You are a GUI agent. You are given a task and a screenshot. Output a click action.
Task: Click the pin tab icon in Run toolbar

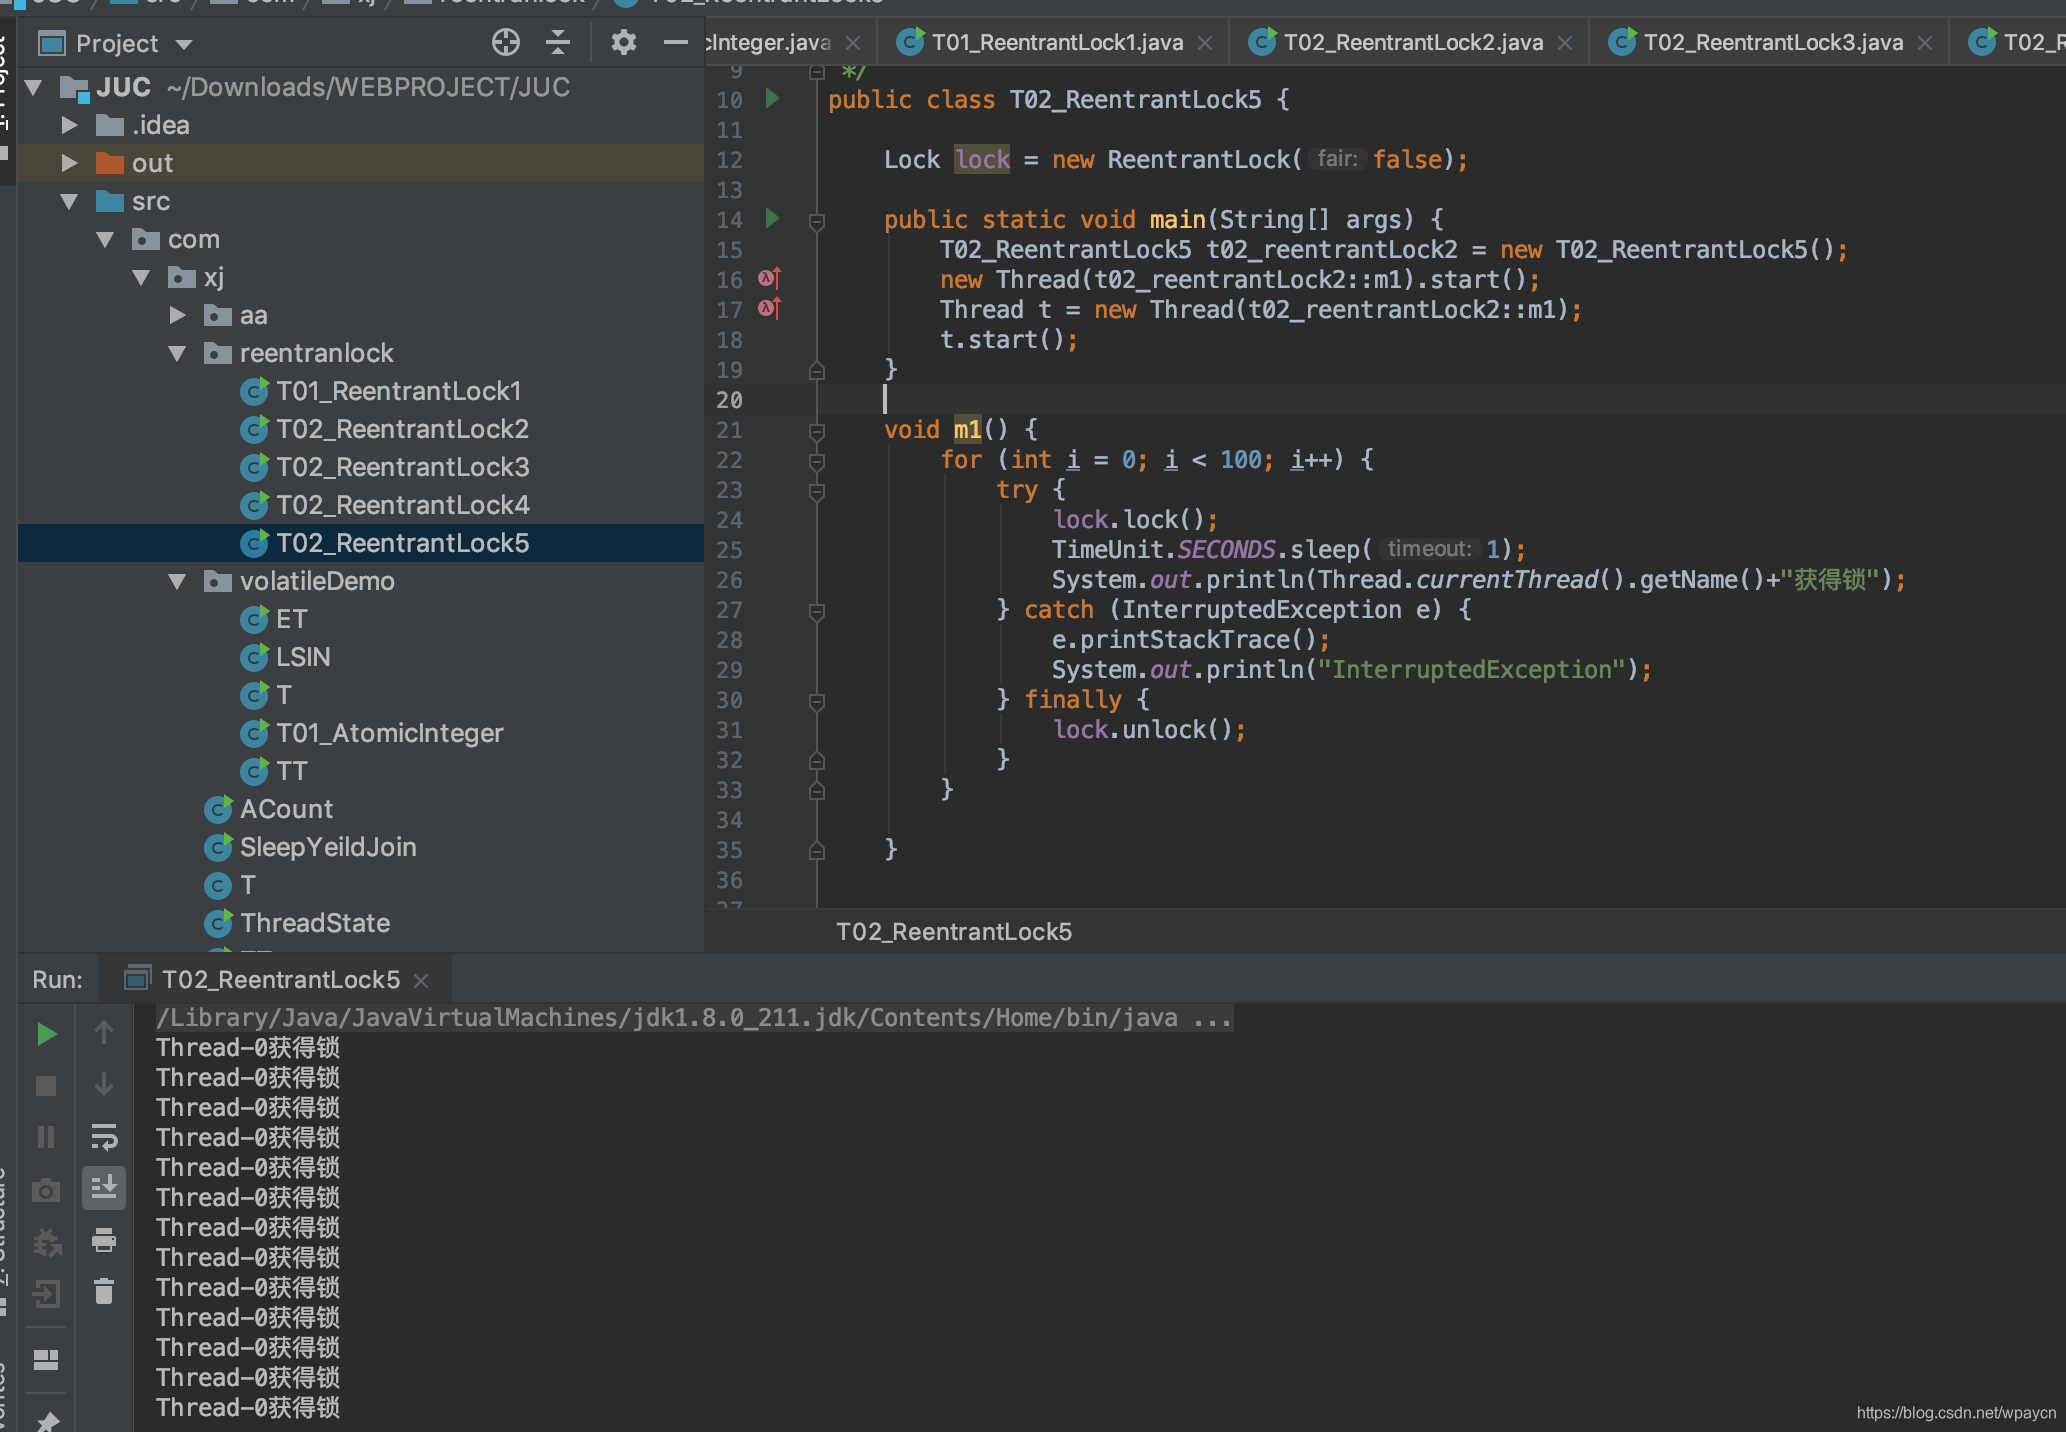click(46, 1421)
